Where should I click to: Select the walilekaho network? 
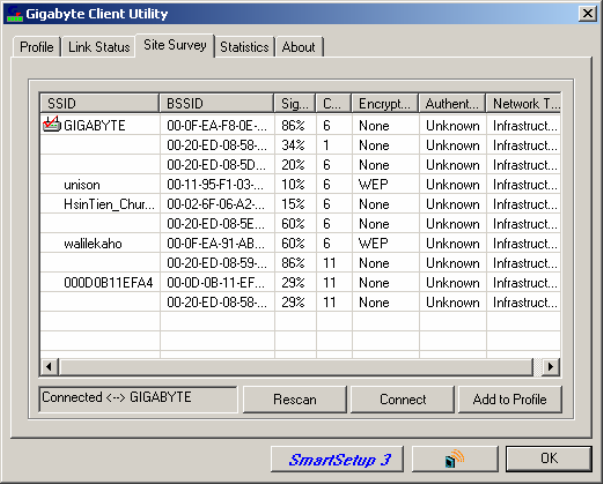pyautogui.click(x=93, y=243)
